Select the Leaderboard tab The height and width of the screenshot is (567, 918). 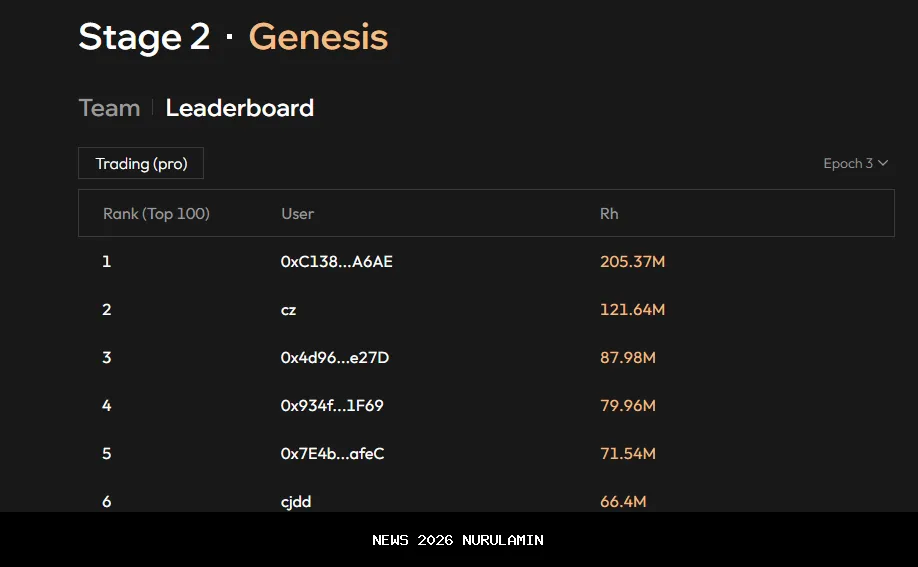pos(239,108)
